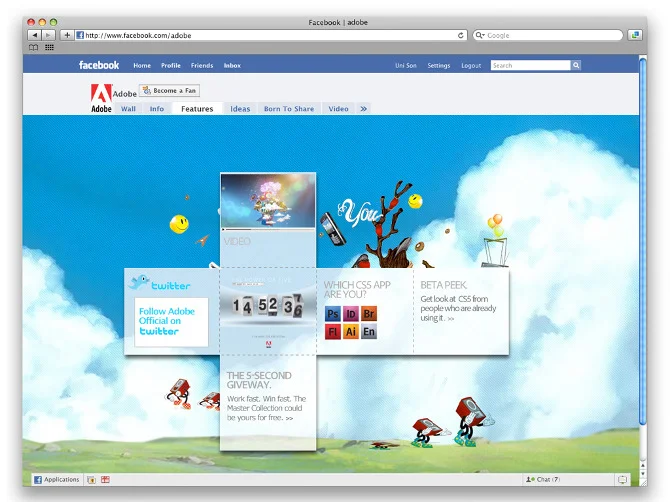Go forward with the browser forward arrow
The image size is (670, 502).
48,35
